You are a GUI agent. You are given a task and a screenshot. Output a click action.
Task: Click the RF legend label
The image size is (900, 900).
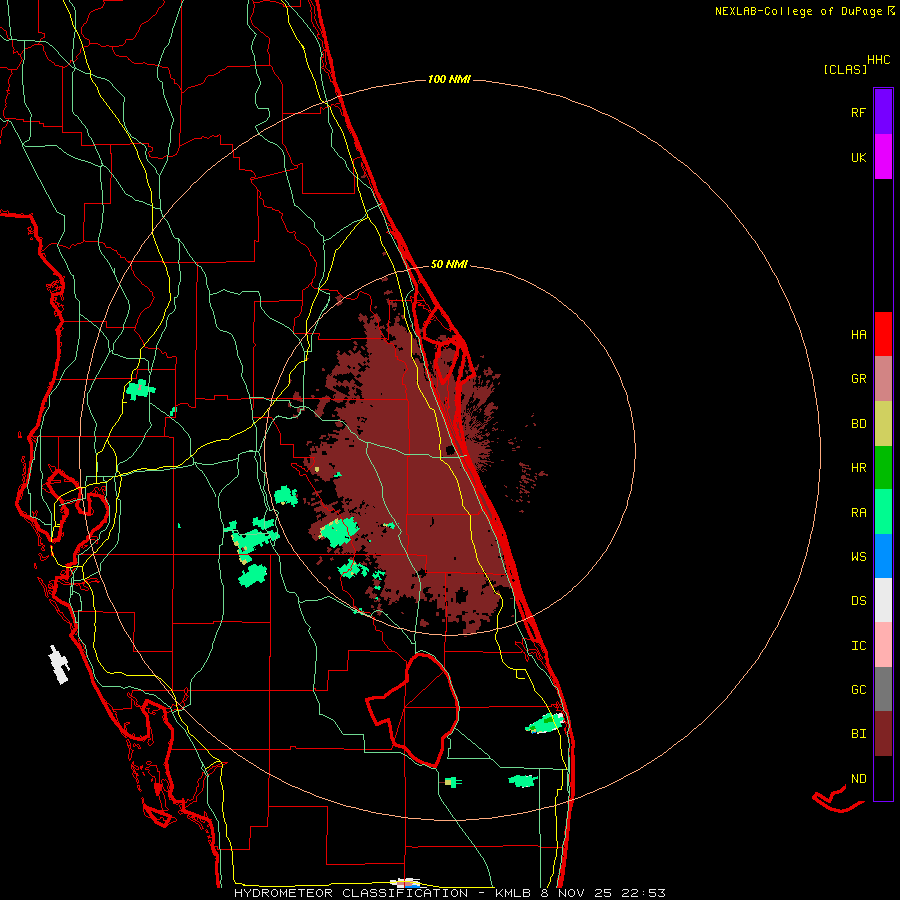click(x=858, y=113)
